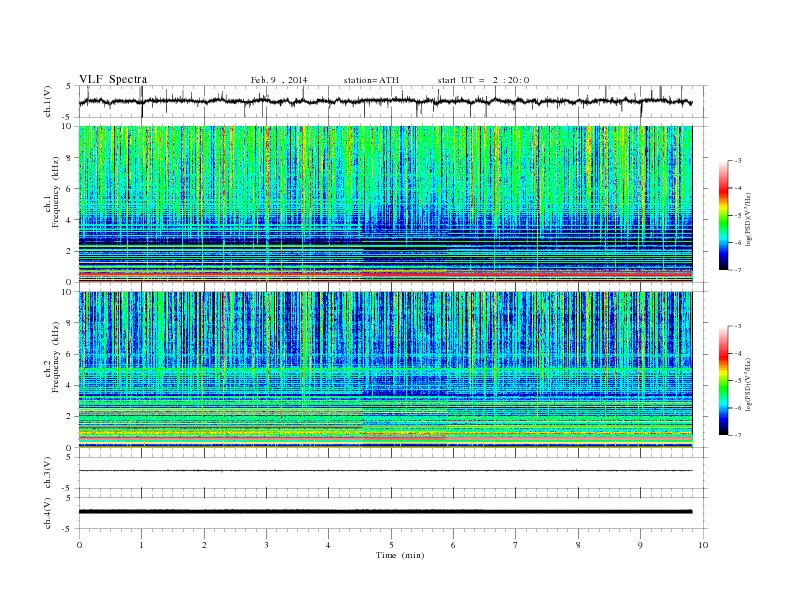Click the ch.2 spectrogram panel
This screenshot has height=612, width=792.
(385, 370)
